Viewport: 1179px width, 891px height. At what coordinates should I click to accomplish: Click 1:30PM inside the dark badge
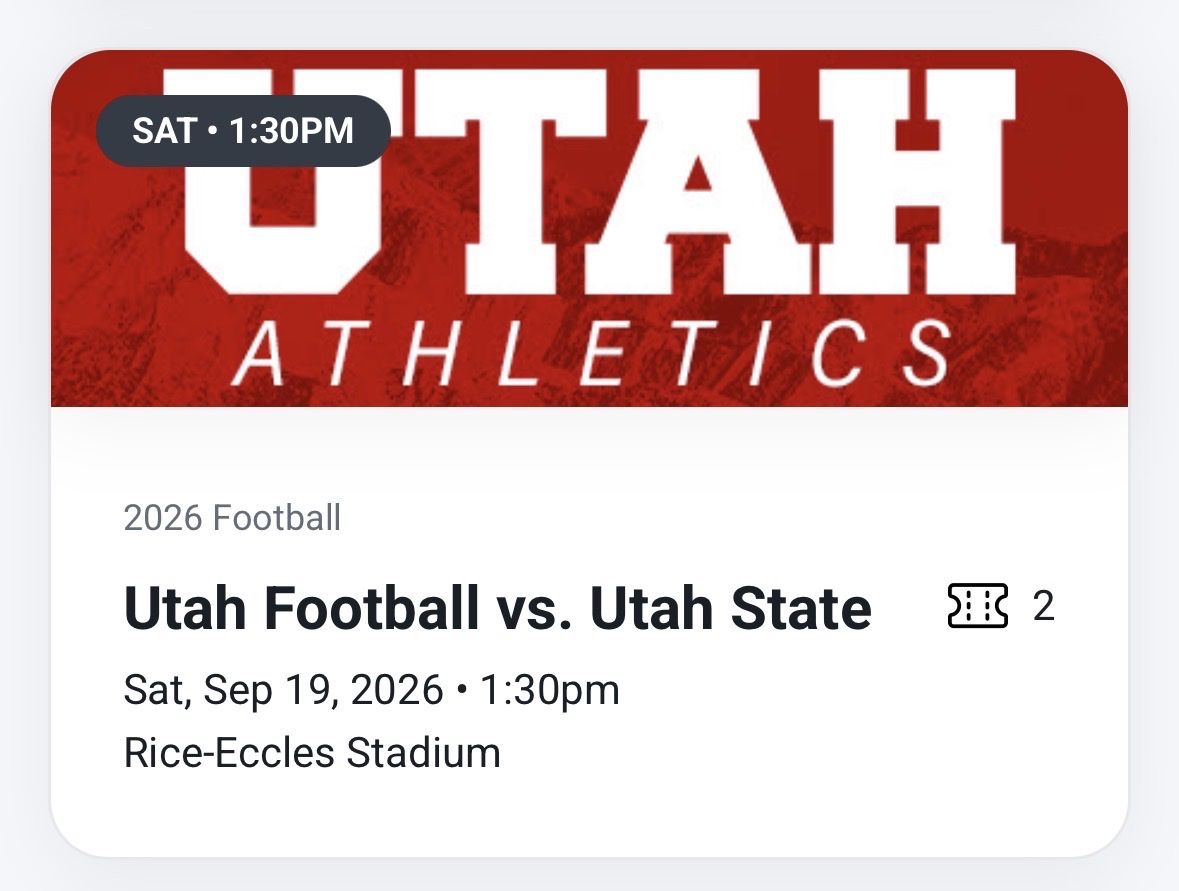(x=291, y=130)
